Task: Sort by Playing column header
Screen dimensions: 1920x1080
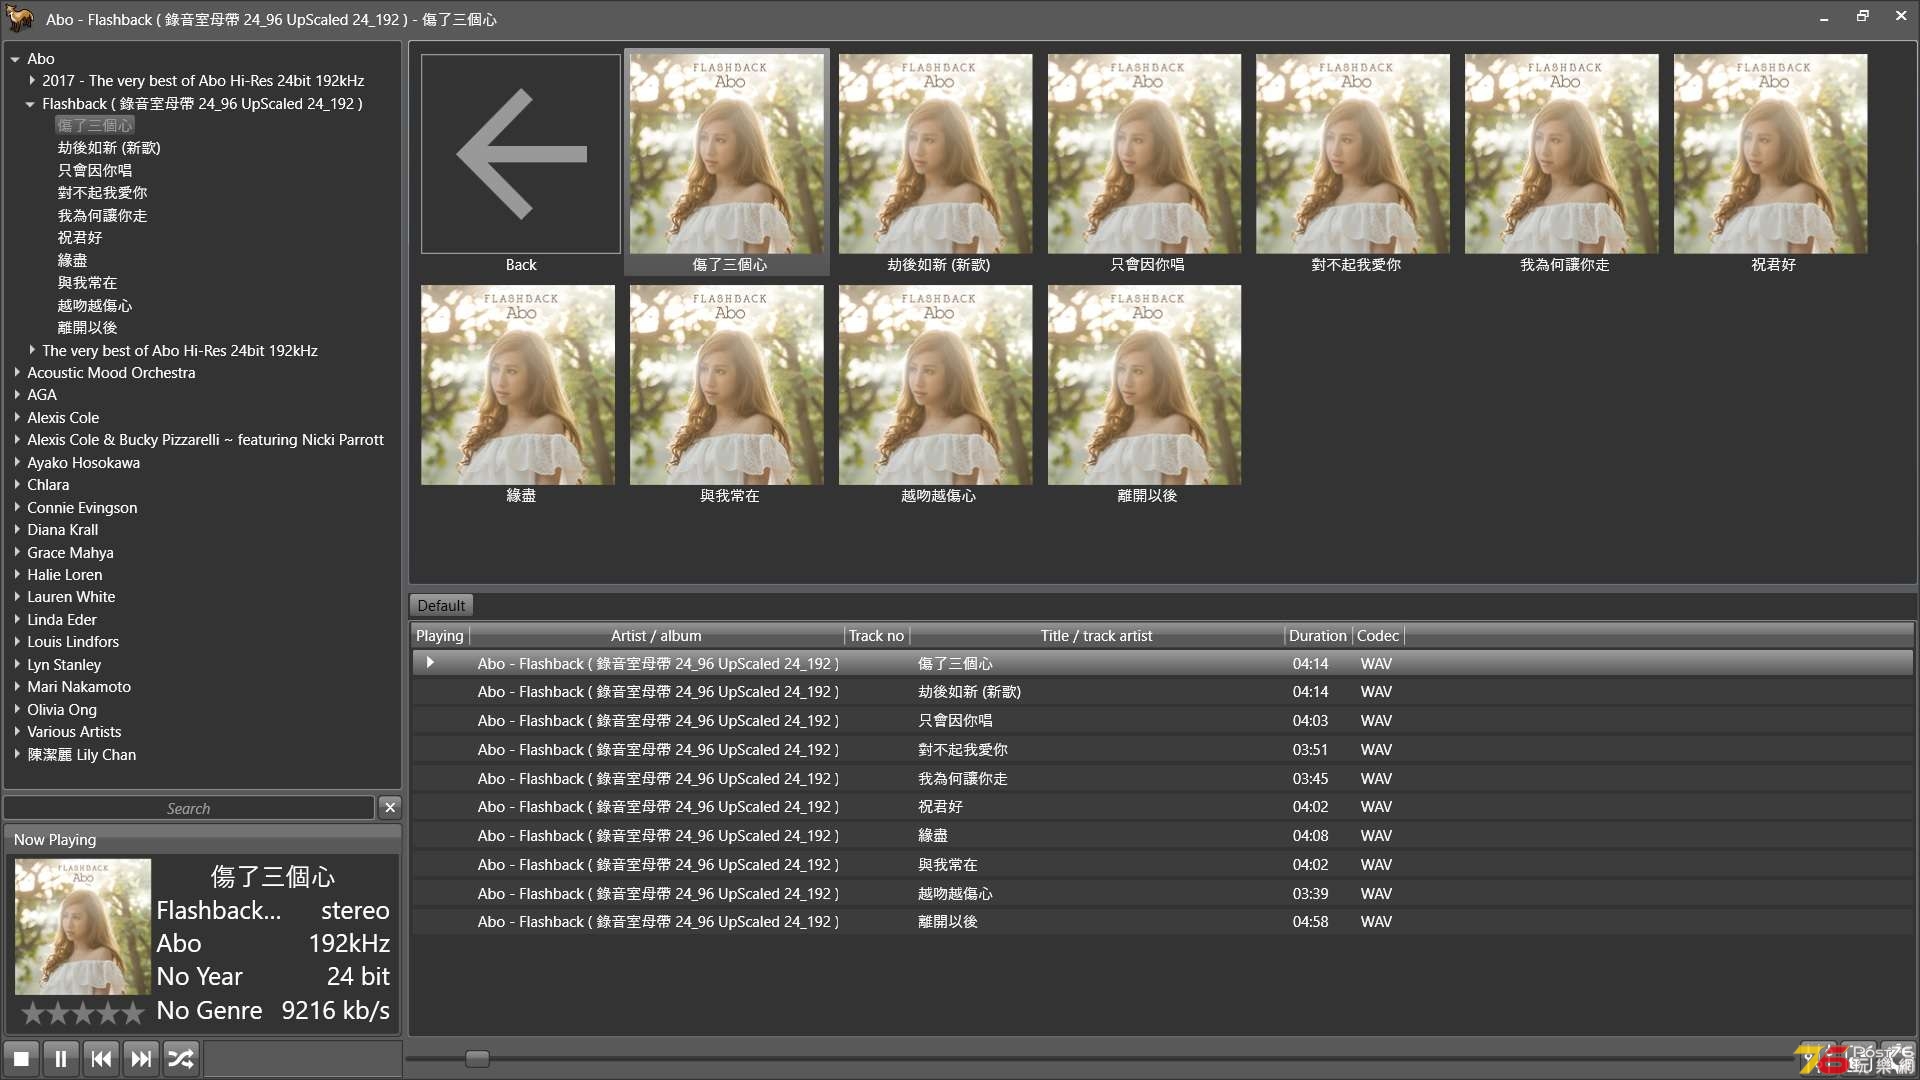Action: 439,635
